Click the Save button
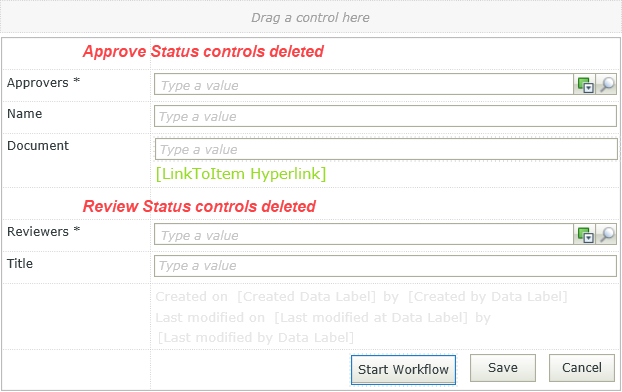The image size is (622, 392). pyautogui.click(x=503, y=368)
